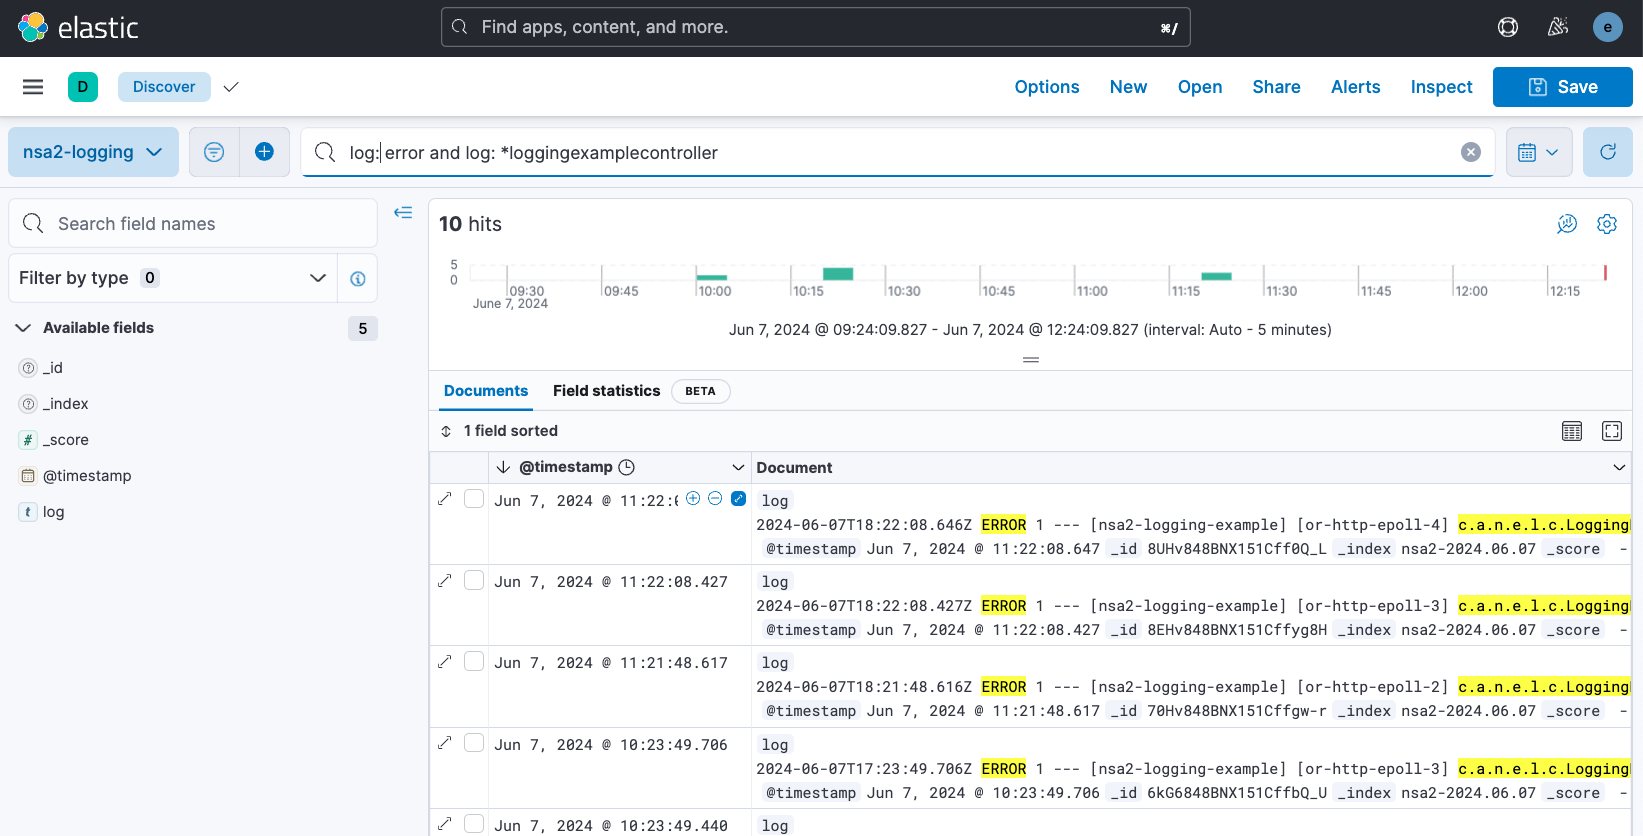1643x836 pixels.
Task: Open the Inspect panel
Action: 1441,87
